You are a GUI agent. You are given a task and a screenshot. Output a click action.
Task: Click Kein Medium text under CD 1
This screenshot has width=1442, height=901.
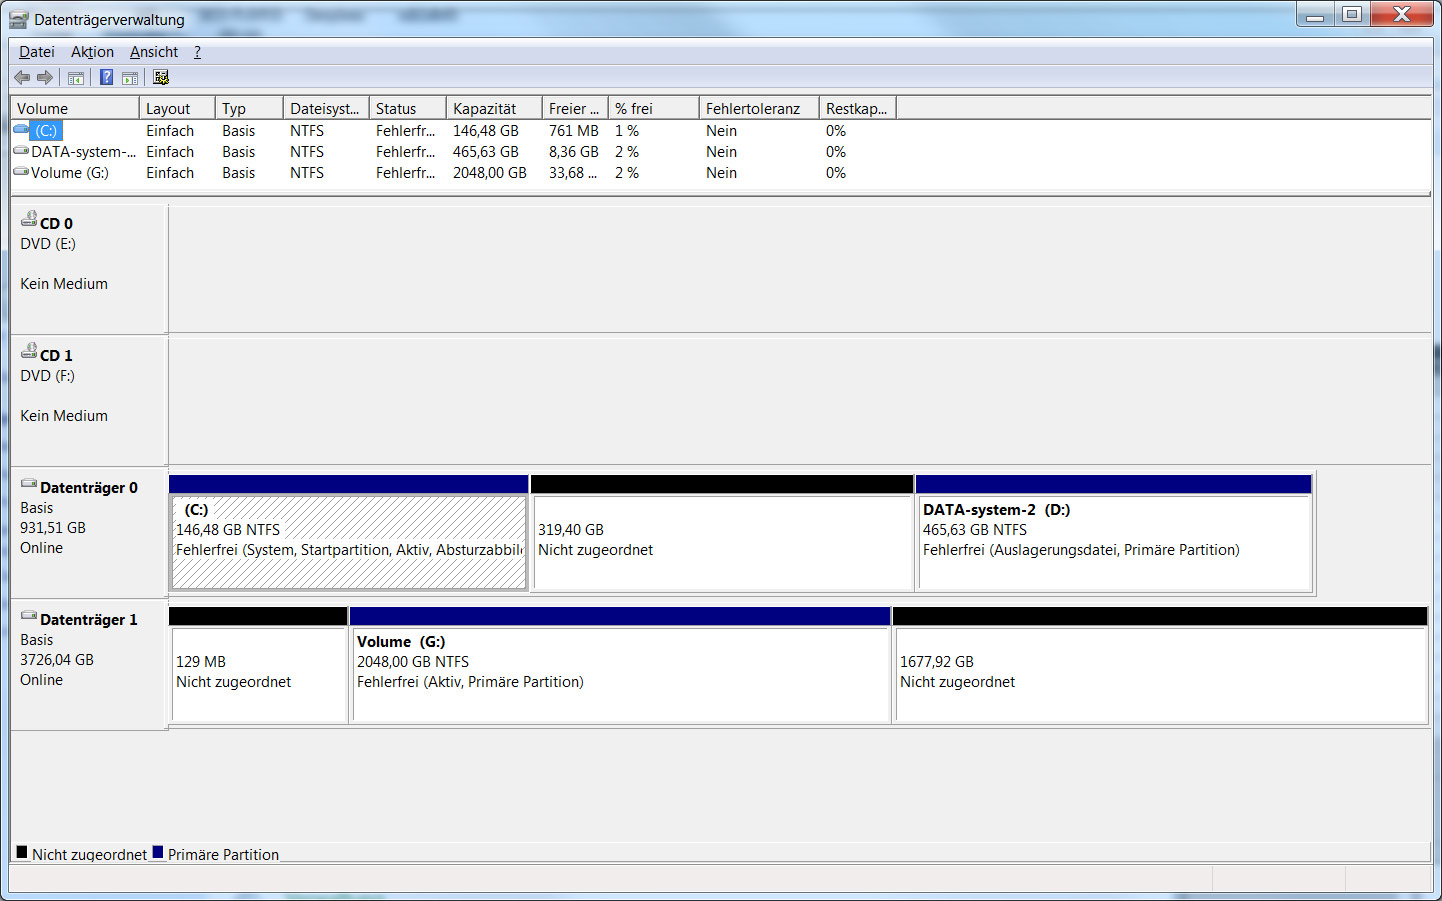(x=64, y=416)
